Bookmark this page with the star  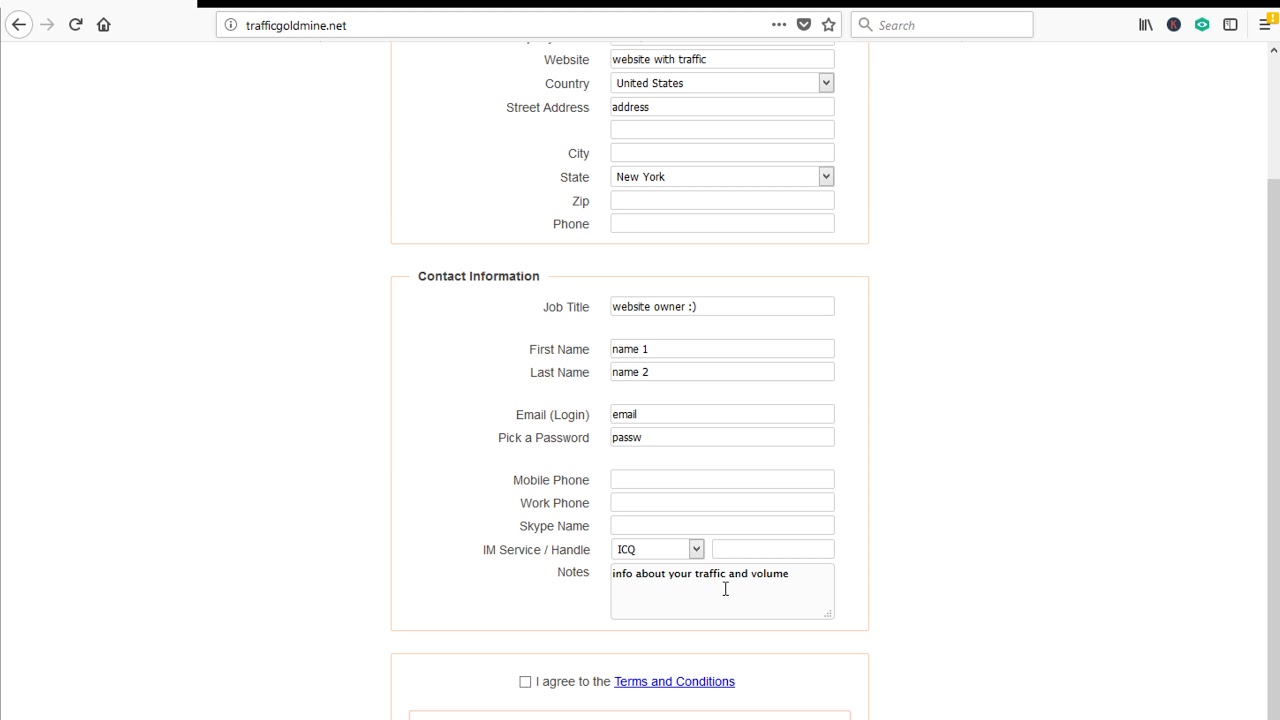(828, 25)
